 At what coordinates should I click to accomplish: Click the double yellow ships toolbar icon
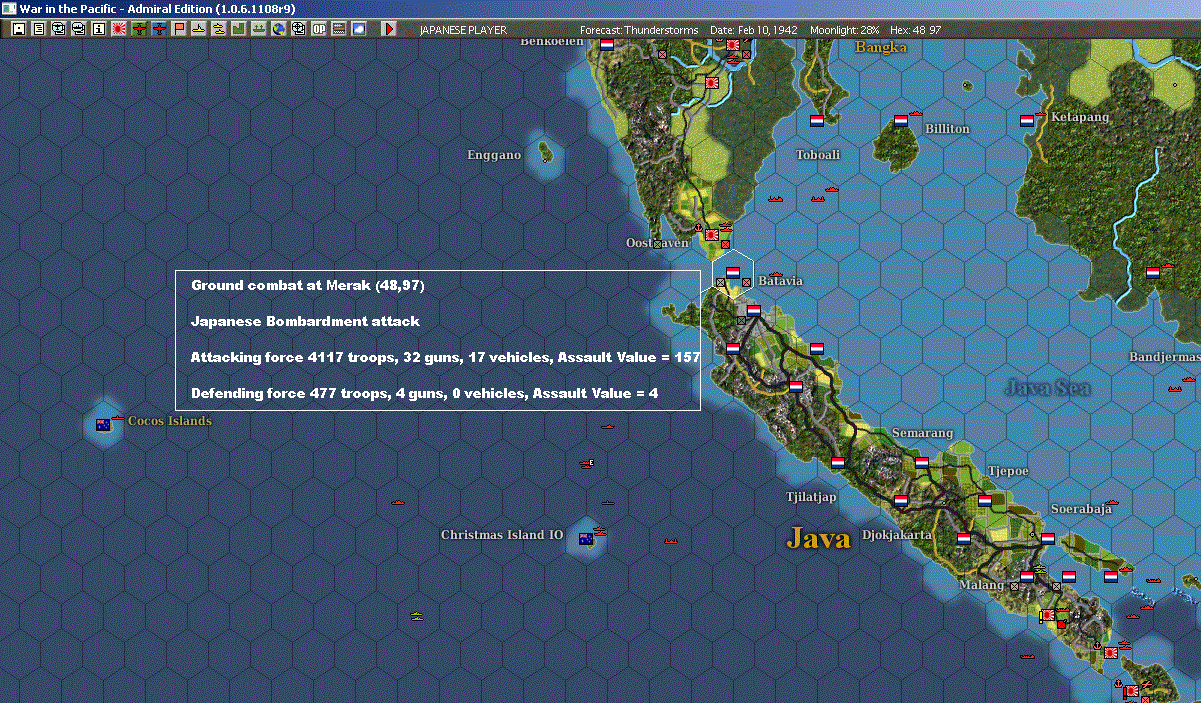click(218, 29)
